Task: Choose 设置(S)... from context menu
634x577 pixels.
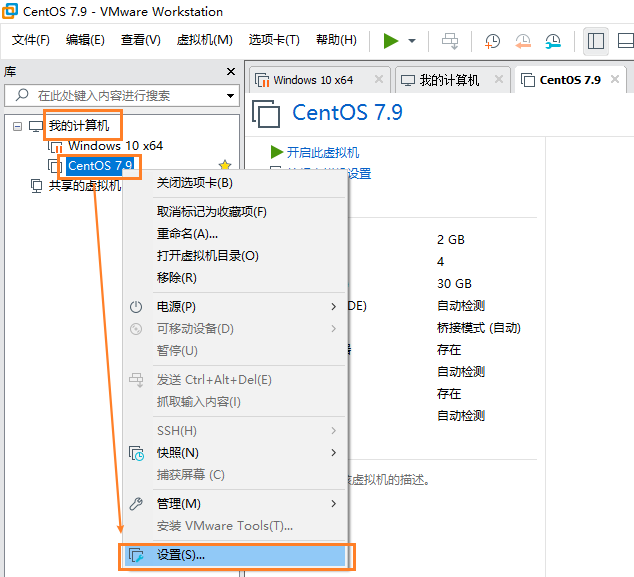Action: (235, 555)
